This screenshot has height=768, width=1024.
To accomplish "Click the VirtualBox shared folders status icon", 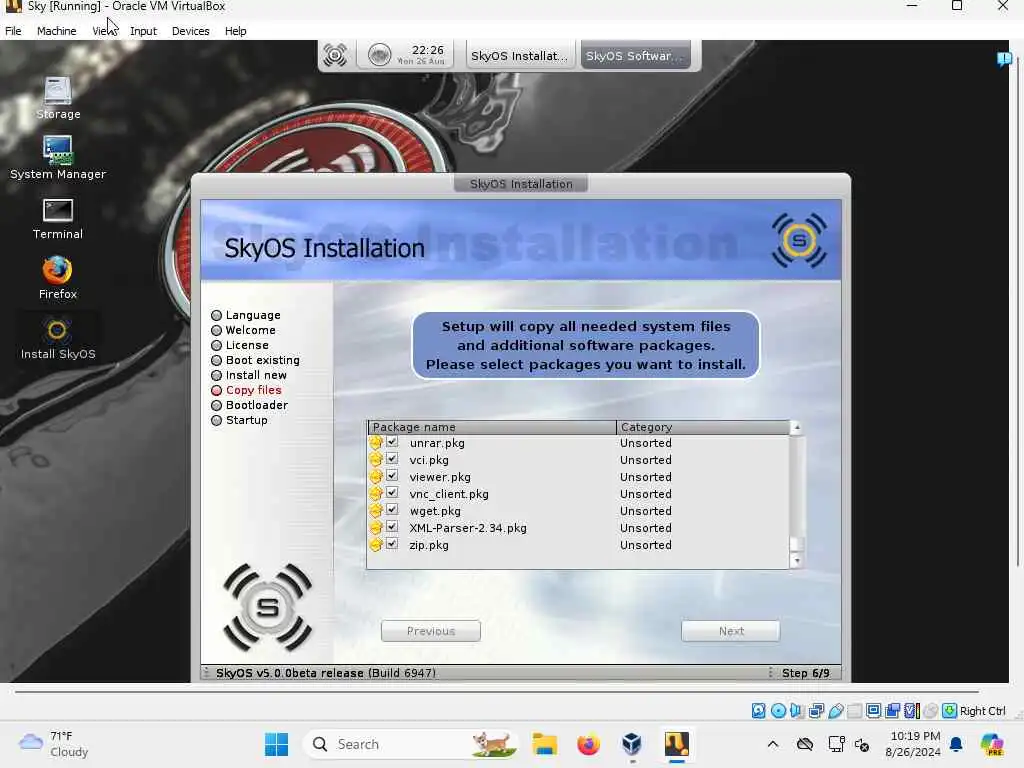I will (855, 711).
